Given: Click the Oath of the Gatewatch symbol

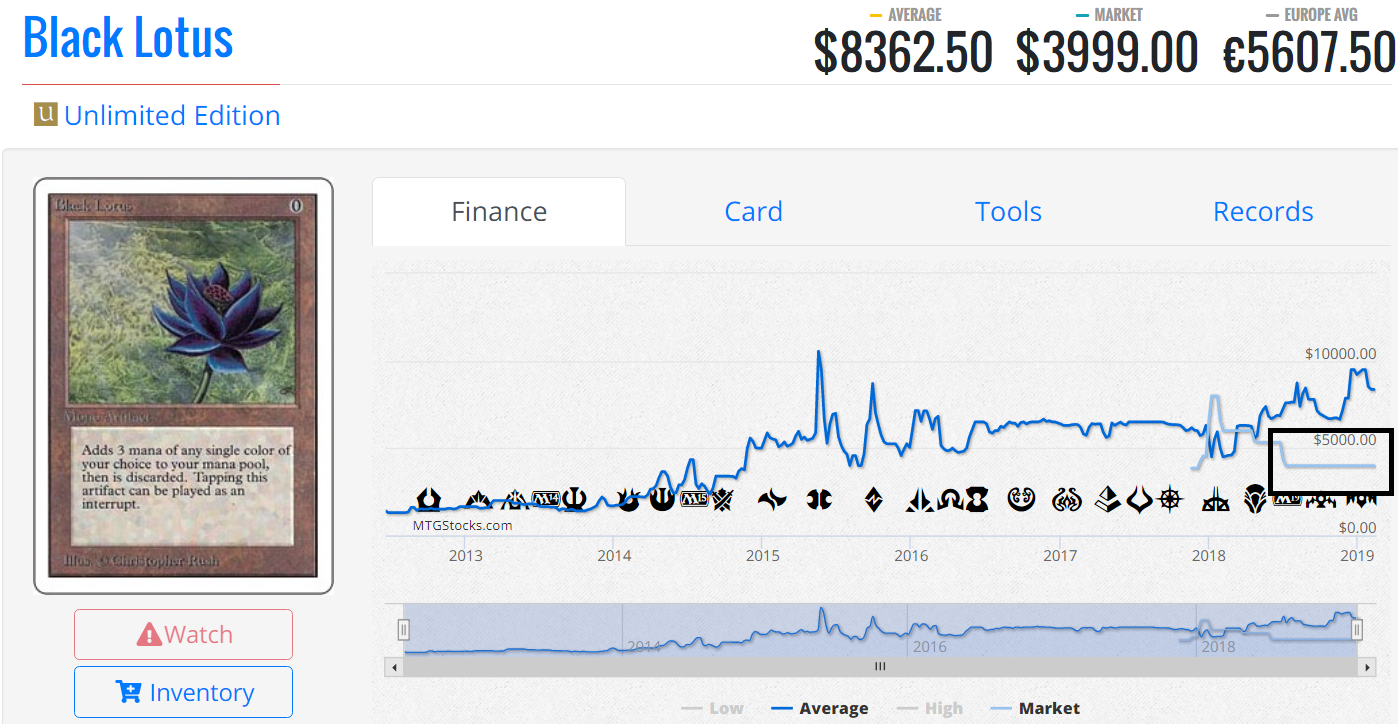Looking at the screenshot, I should pyautogui.click(x=918, y=499).
